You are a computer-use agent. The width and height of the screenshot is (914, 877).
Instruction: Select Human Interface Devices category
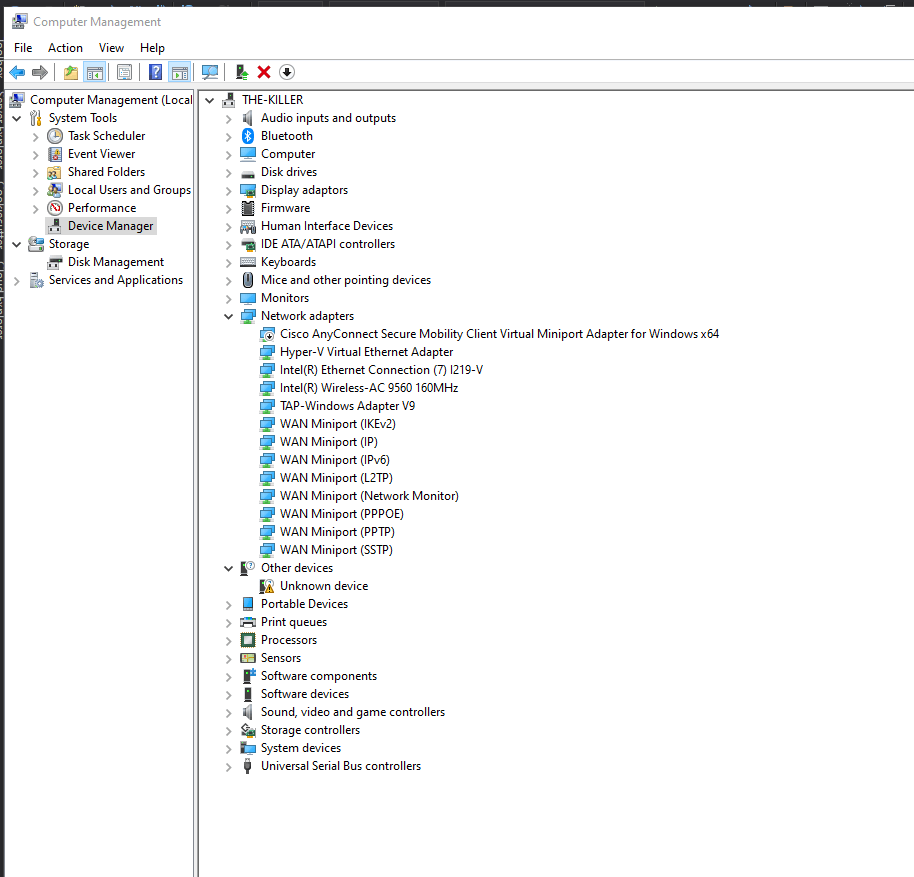pos(326,226)
